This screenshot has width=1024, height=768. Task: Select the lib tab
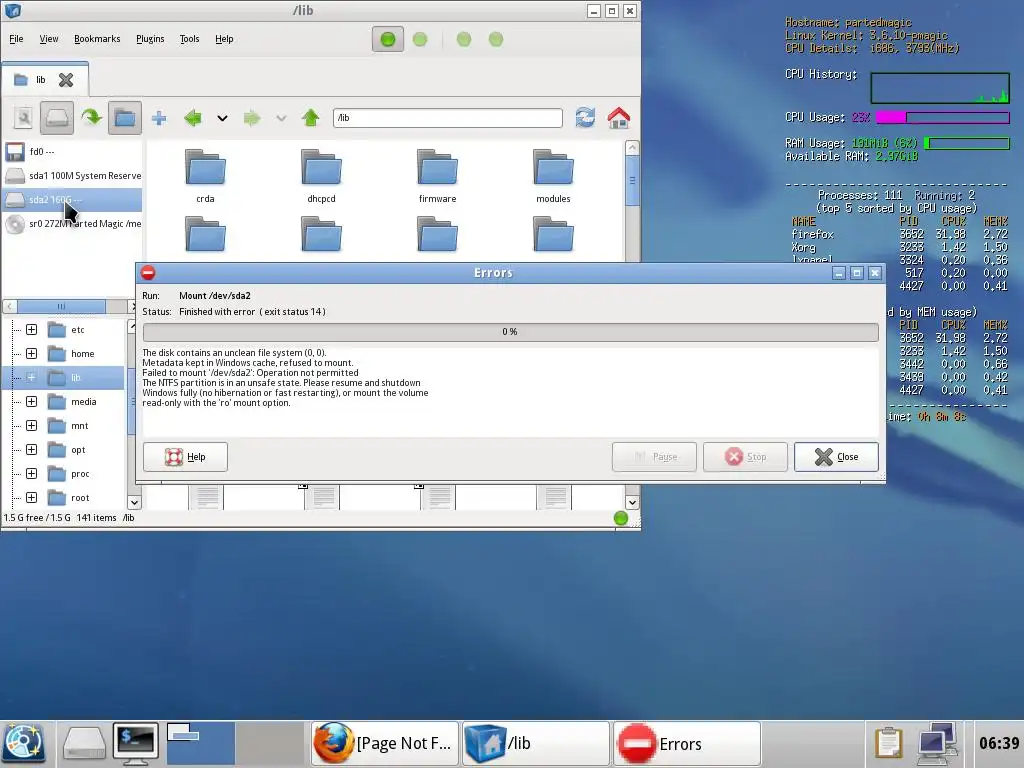click(40, 80)
